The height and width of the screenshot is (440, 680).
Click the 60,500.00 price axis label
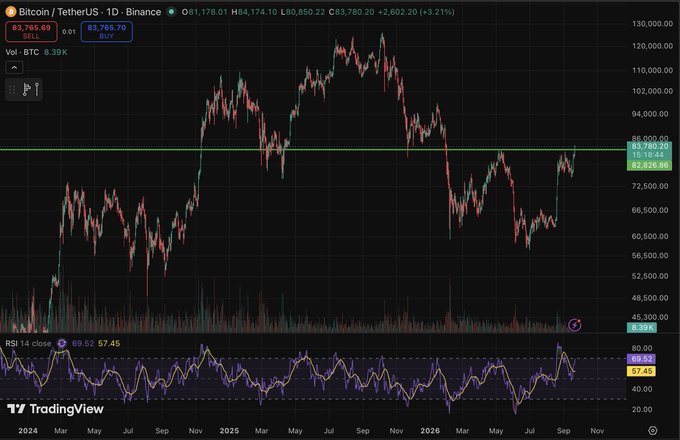(x=650, y=236)
